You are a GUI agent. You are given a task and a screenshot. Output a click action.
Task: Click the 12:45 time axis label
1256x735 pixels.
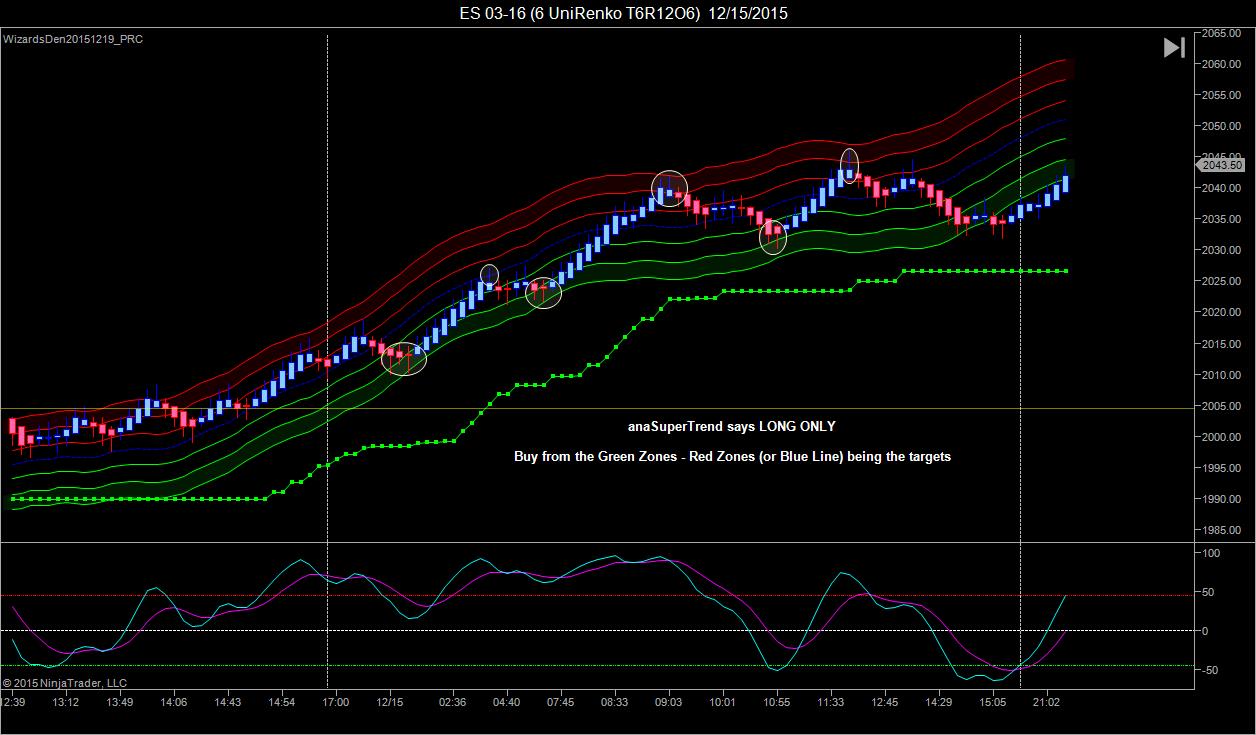point(885,703)
